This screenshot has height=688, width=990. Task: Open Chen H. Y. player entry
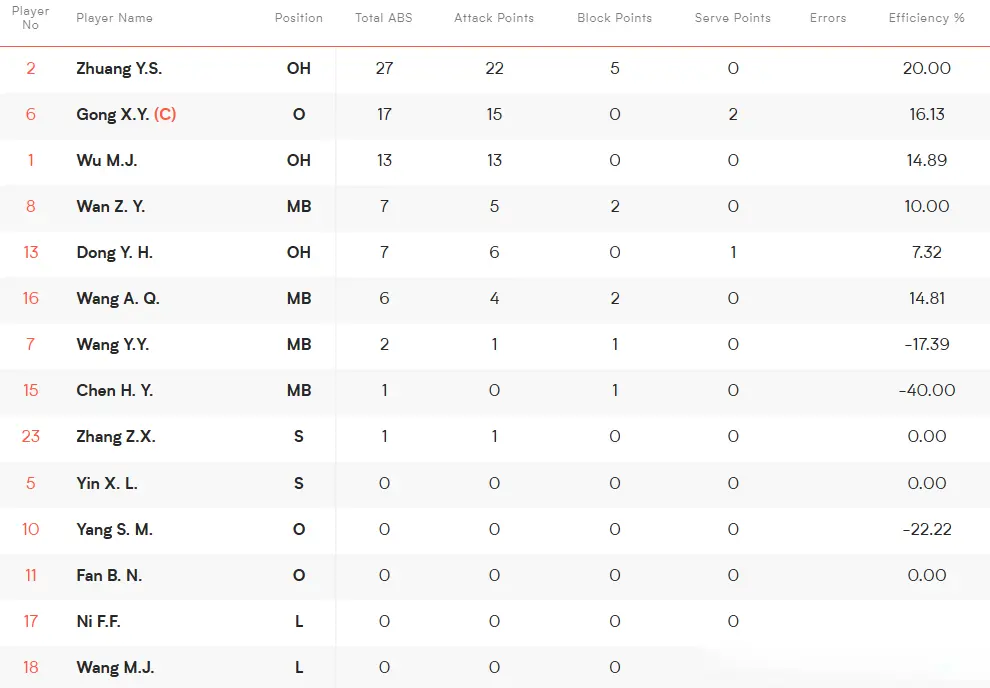pyautogui.click(x=495, y=390)
